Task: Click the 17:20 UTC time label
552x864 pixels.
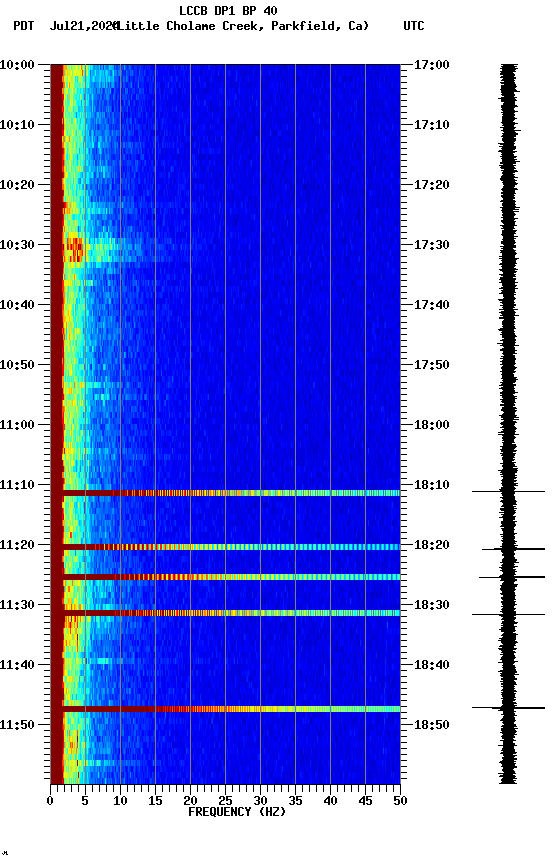Action: click(431, 185)
